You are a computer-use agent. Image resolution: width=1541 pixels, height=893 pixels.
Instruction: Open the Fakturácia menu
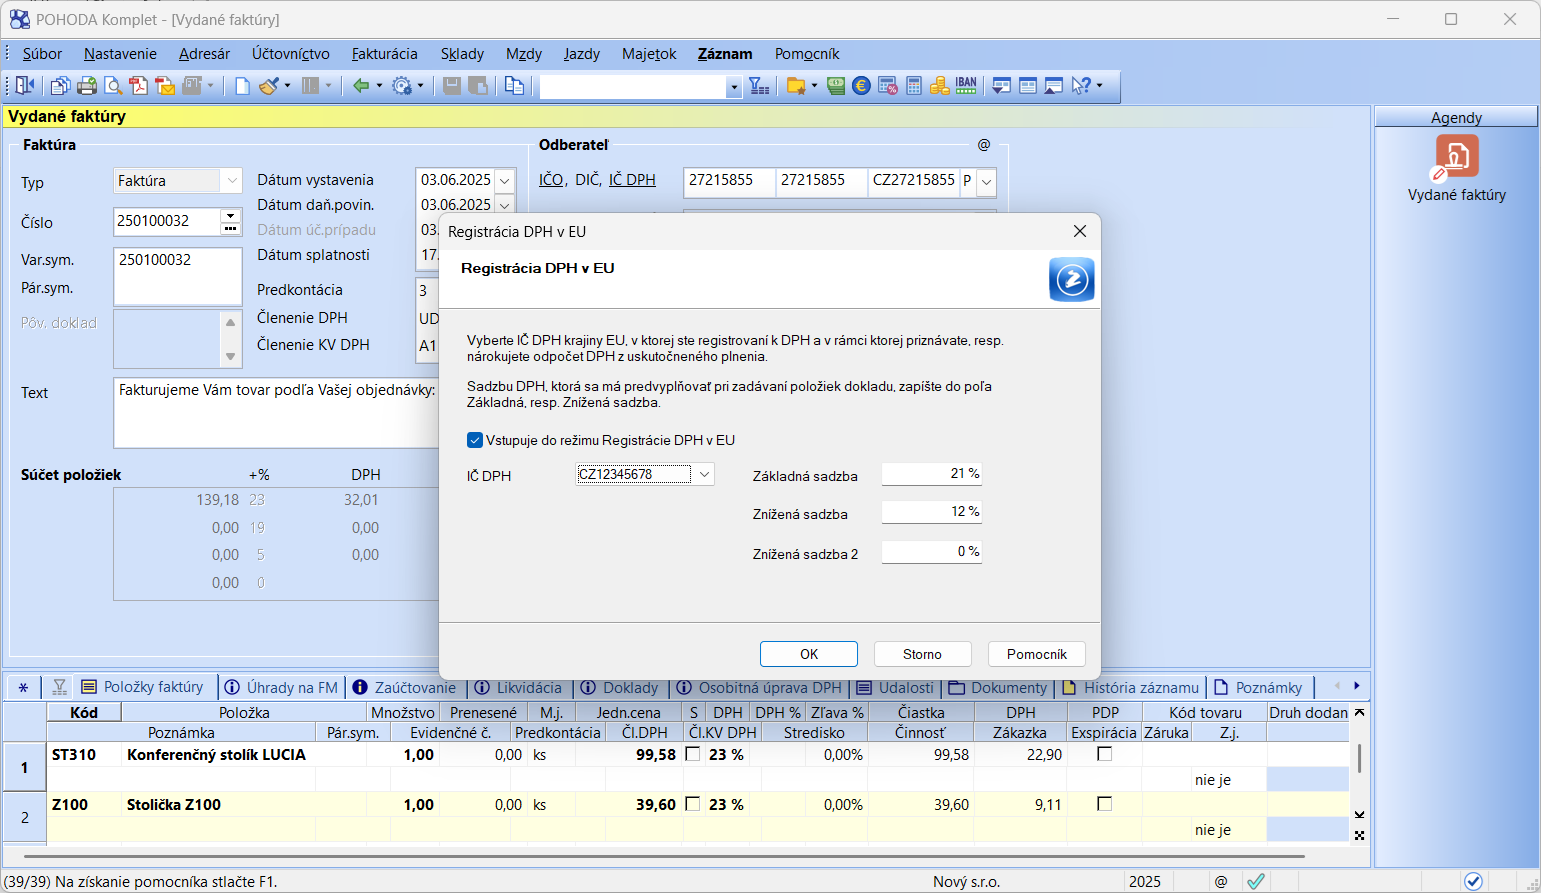[x=384, y=54]
